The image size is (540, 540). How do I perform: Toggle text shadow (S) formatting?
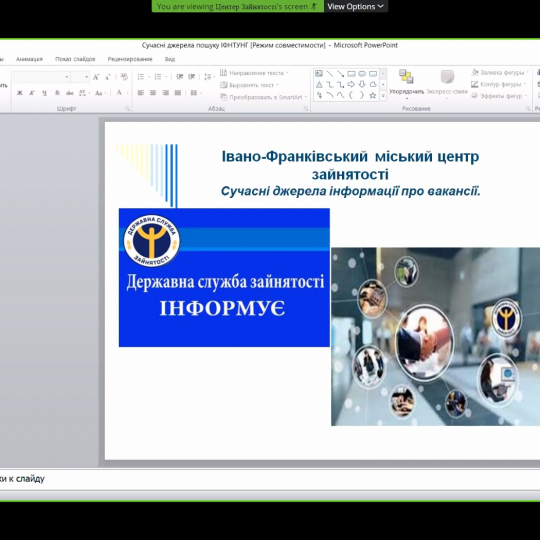(57, 93)
